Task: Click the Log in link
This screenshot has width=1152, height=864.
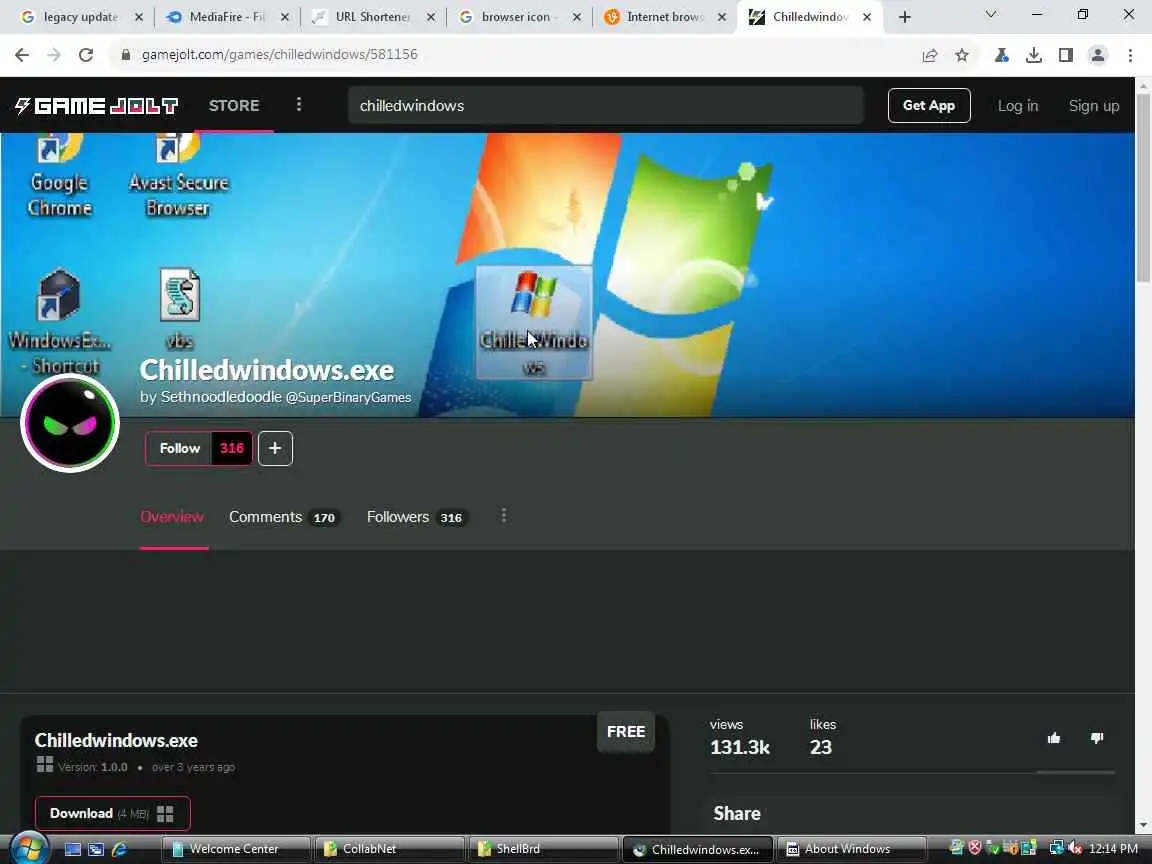Action: pyautogui.click(x=1018, y=106)
